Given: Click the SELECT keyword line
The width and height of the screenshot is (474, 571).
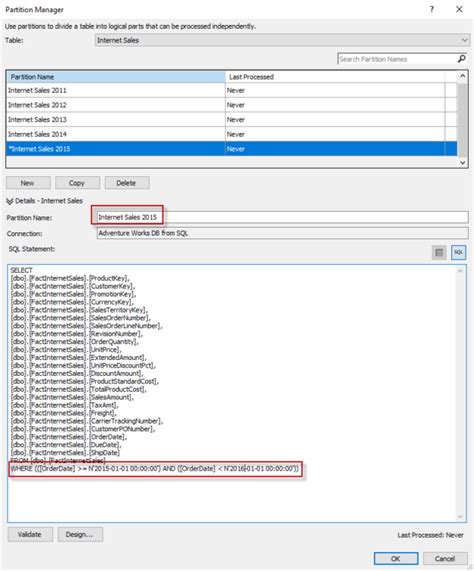Looking at the screenshot, I should pos(21,270).
